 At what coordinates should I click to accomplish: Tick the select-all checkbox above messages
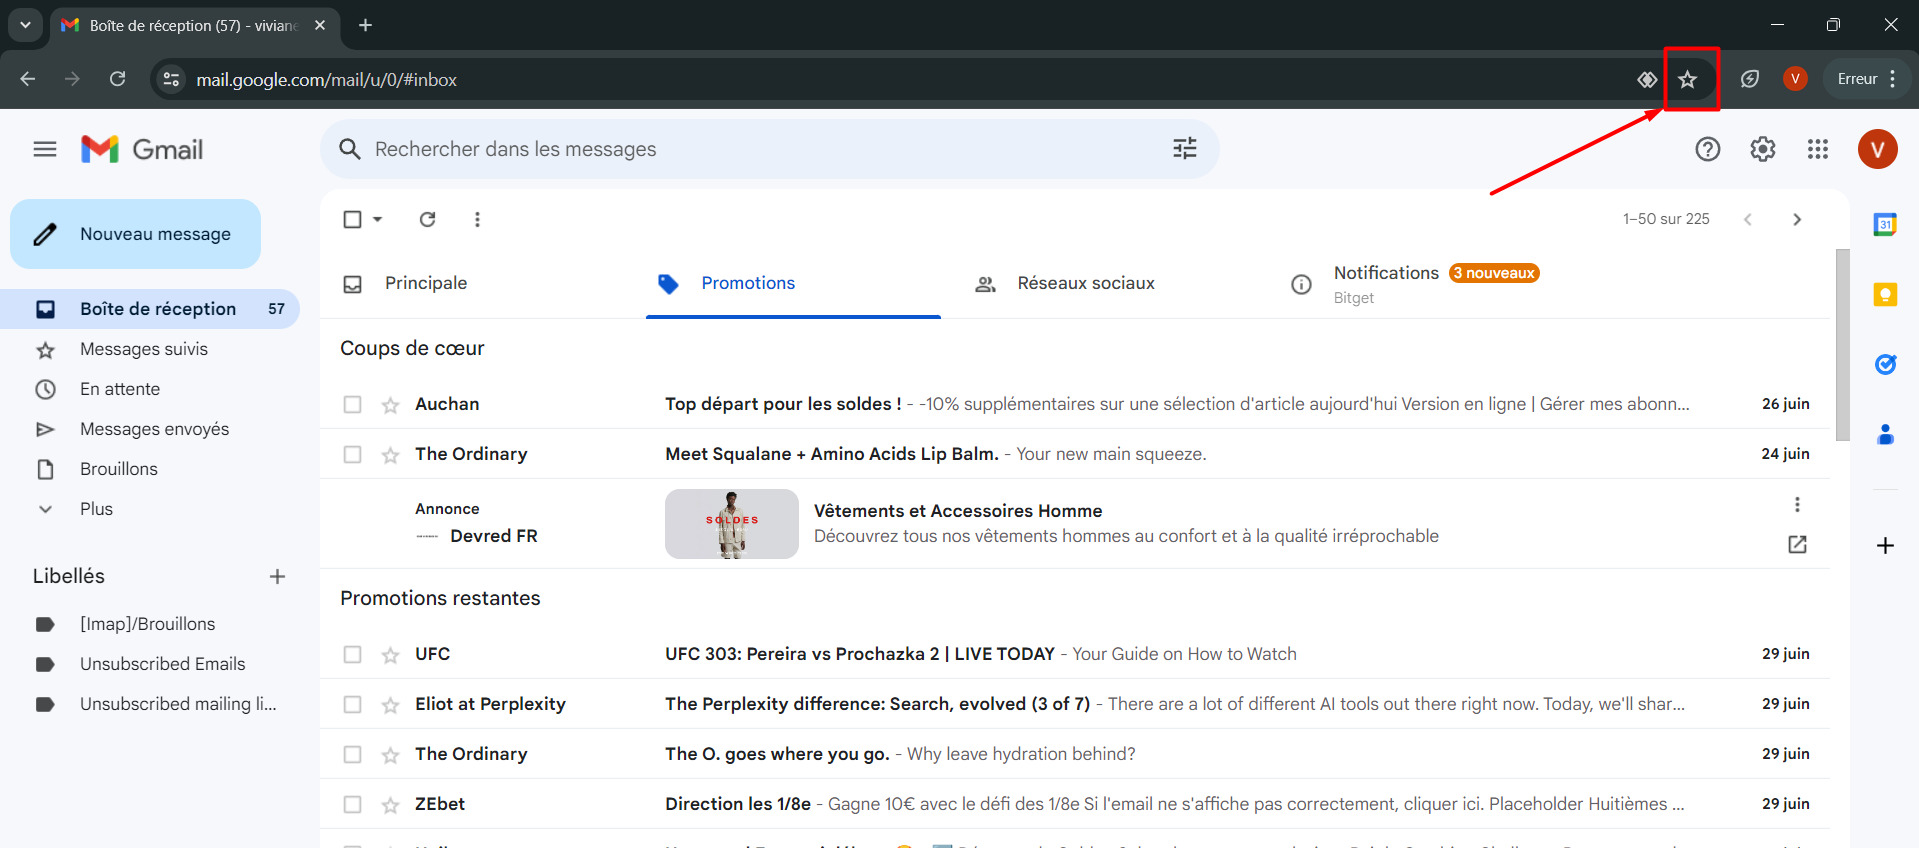click(352, 219)
